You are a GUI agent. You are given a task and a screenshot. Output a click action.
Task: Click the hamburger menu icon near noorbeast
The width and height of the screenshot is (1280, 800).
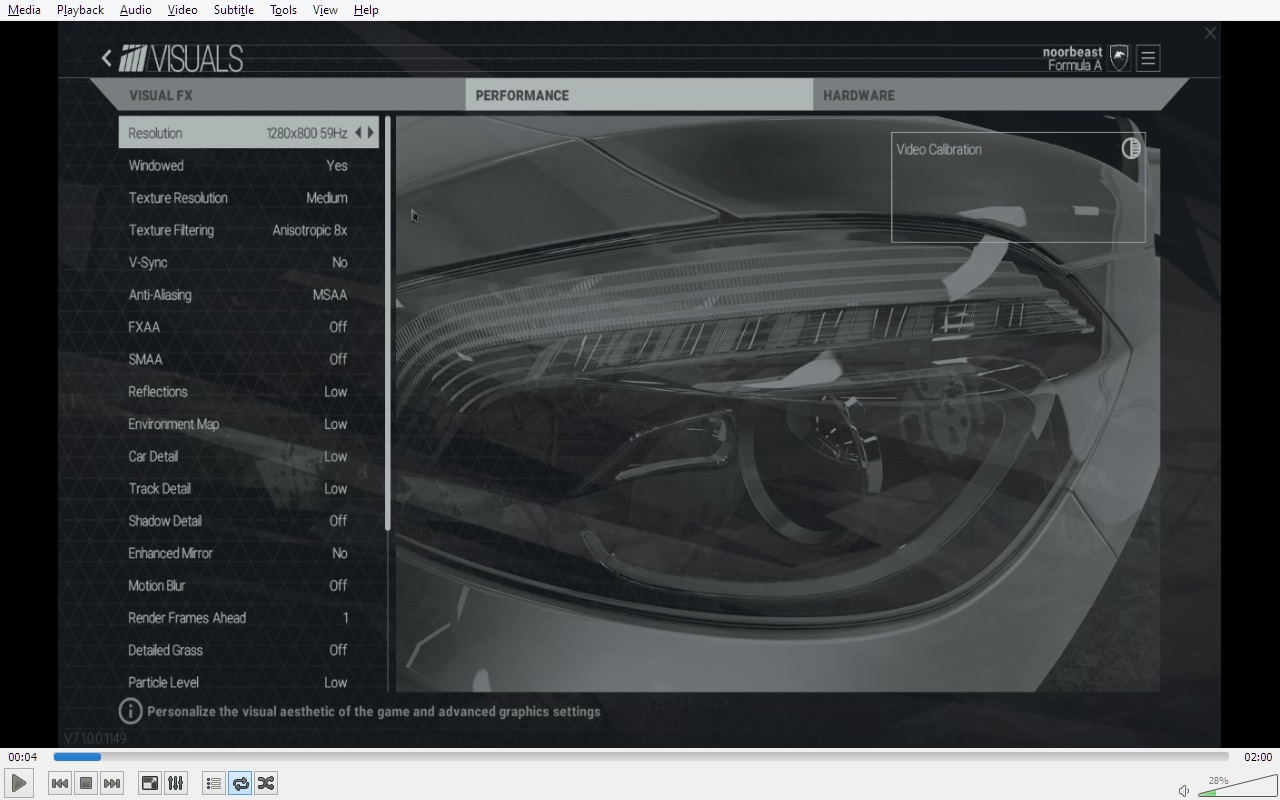point(1148,58)
